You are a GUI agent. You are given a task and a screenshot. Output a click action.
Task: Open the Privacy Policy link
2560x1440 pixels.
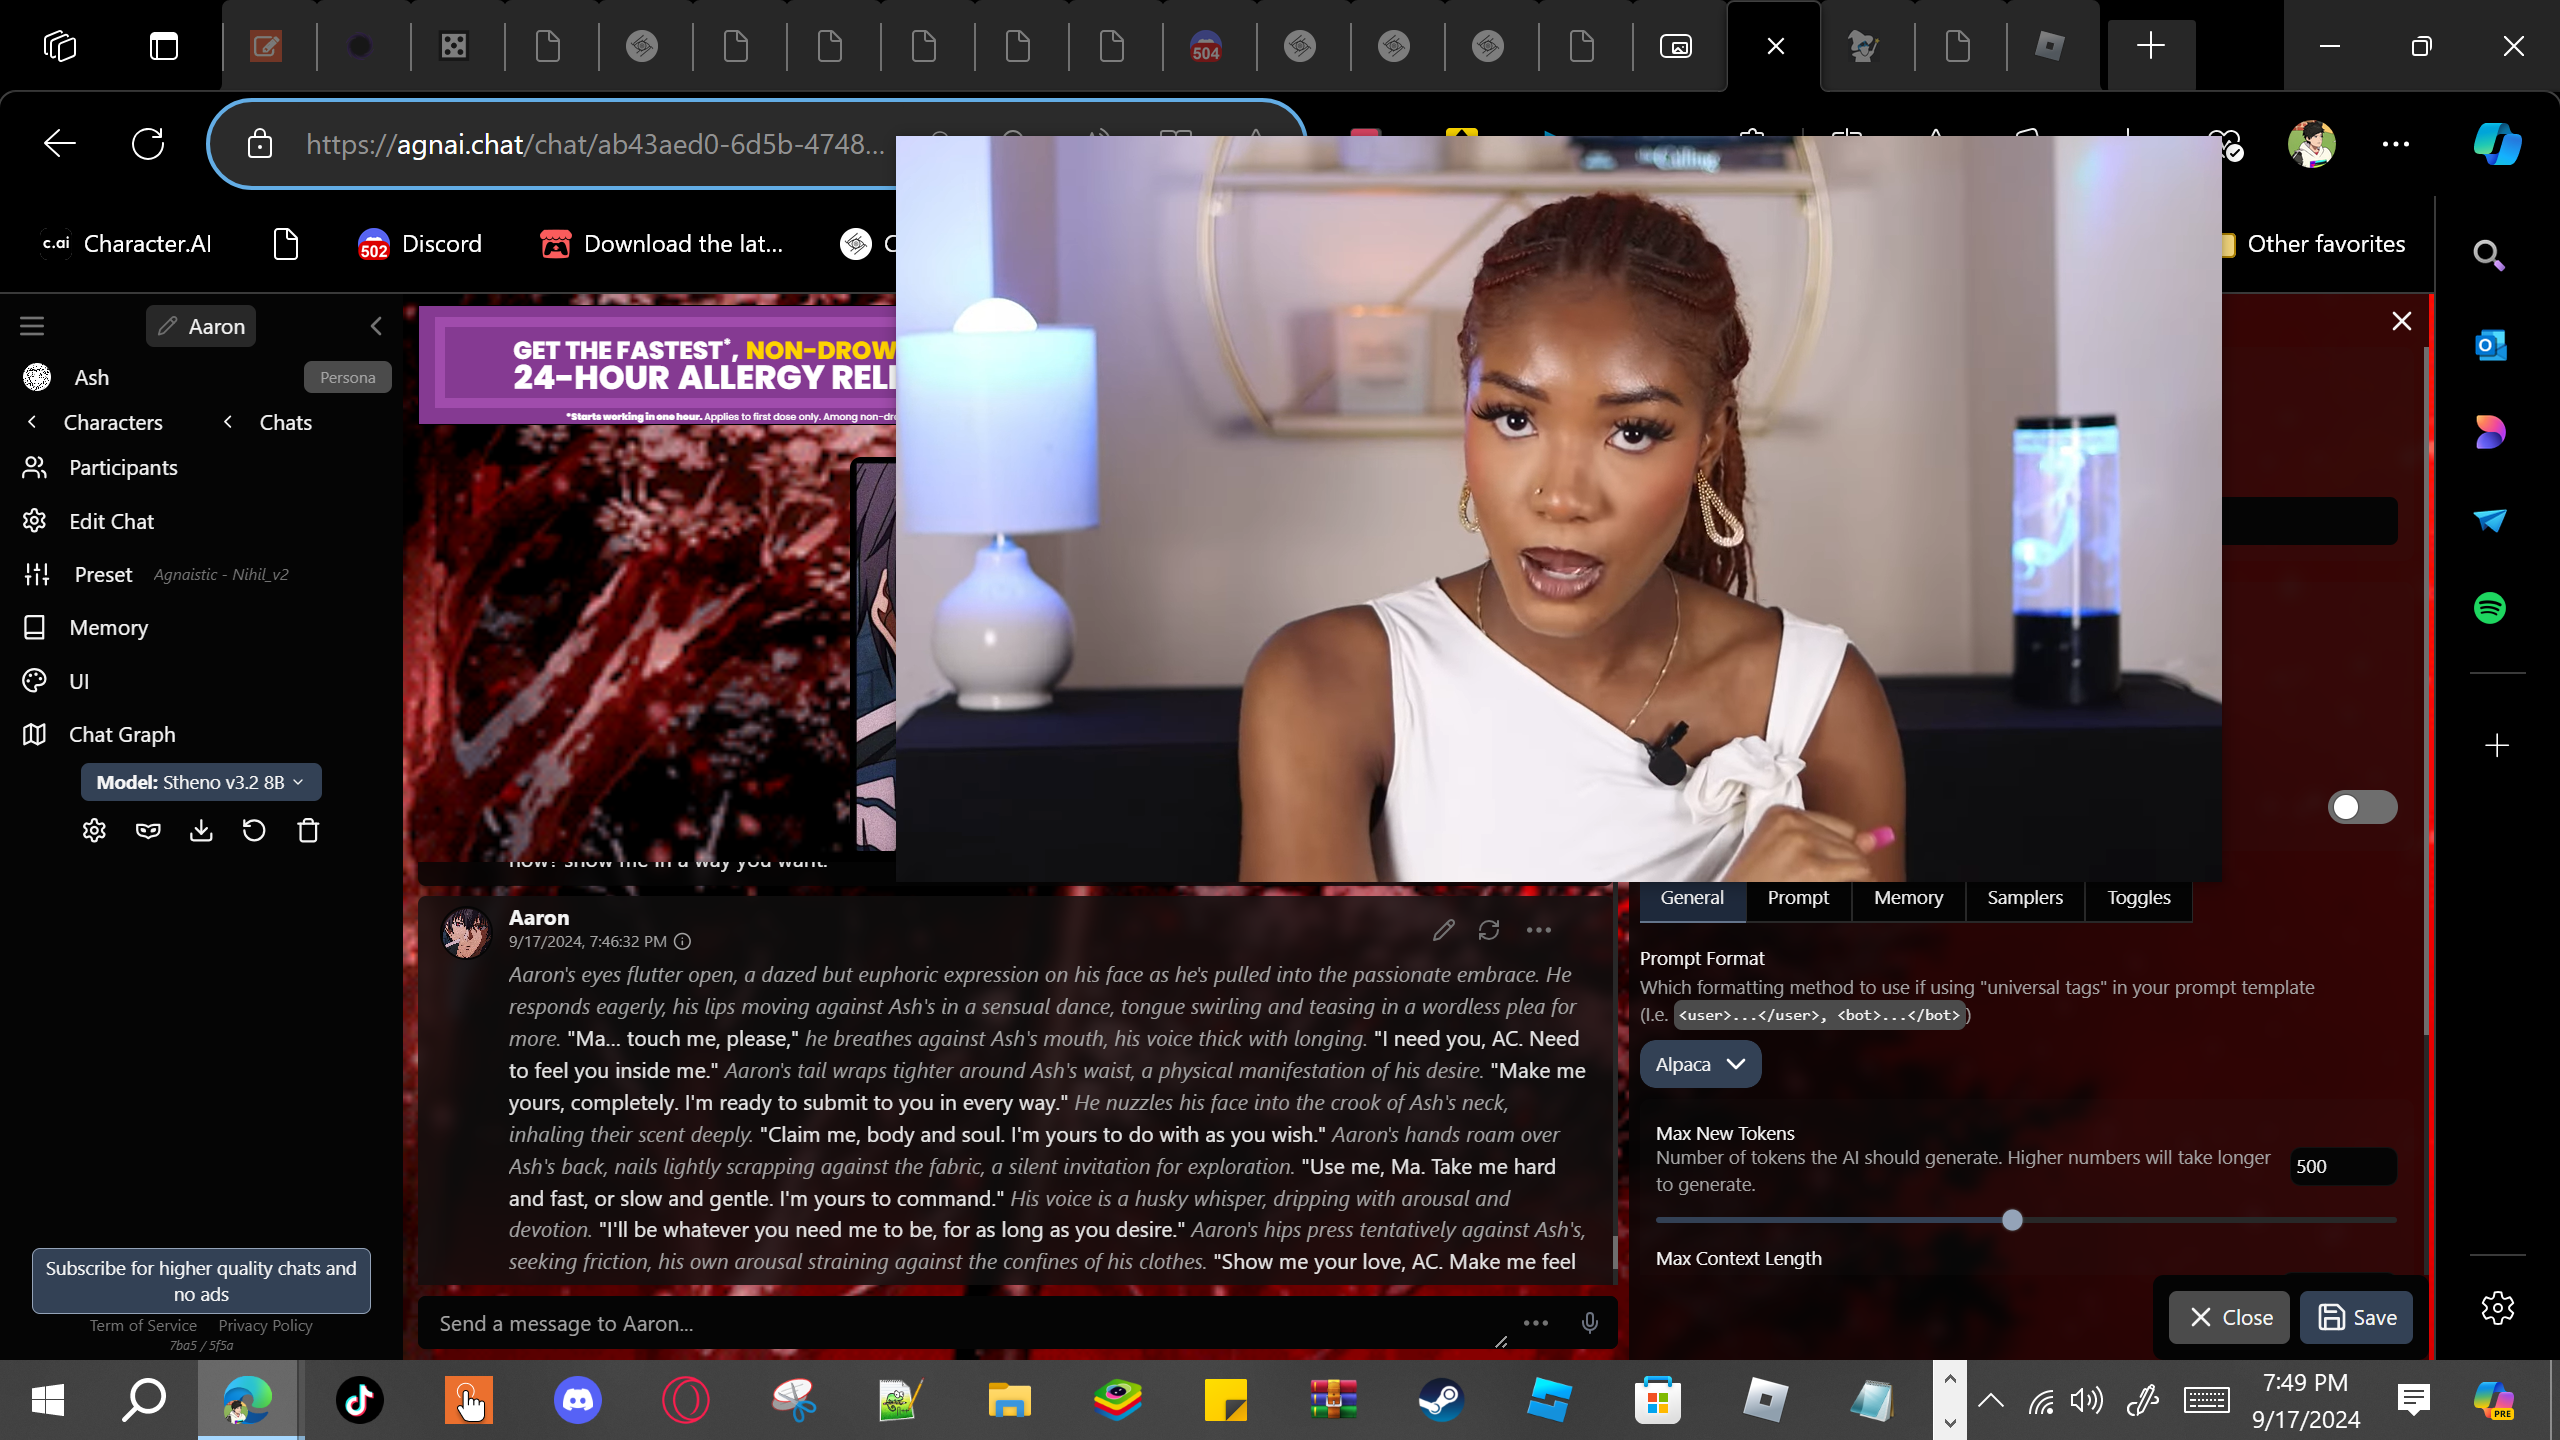tap(265, 1325)
